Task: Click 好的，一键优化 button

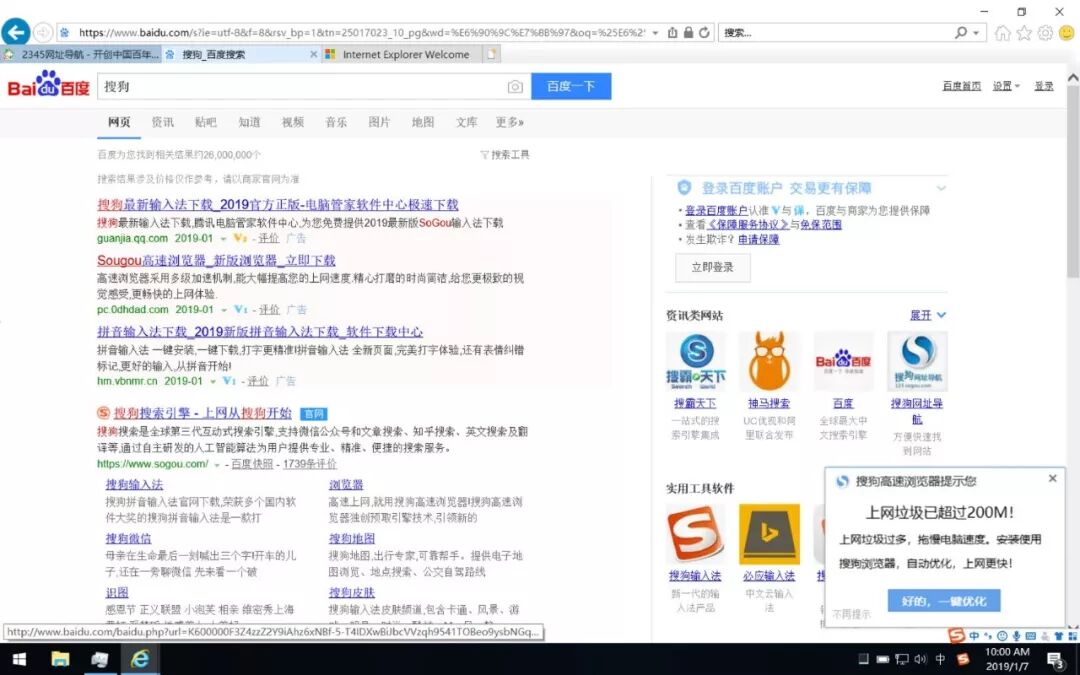Action: click(944, 601)
